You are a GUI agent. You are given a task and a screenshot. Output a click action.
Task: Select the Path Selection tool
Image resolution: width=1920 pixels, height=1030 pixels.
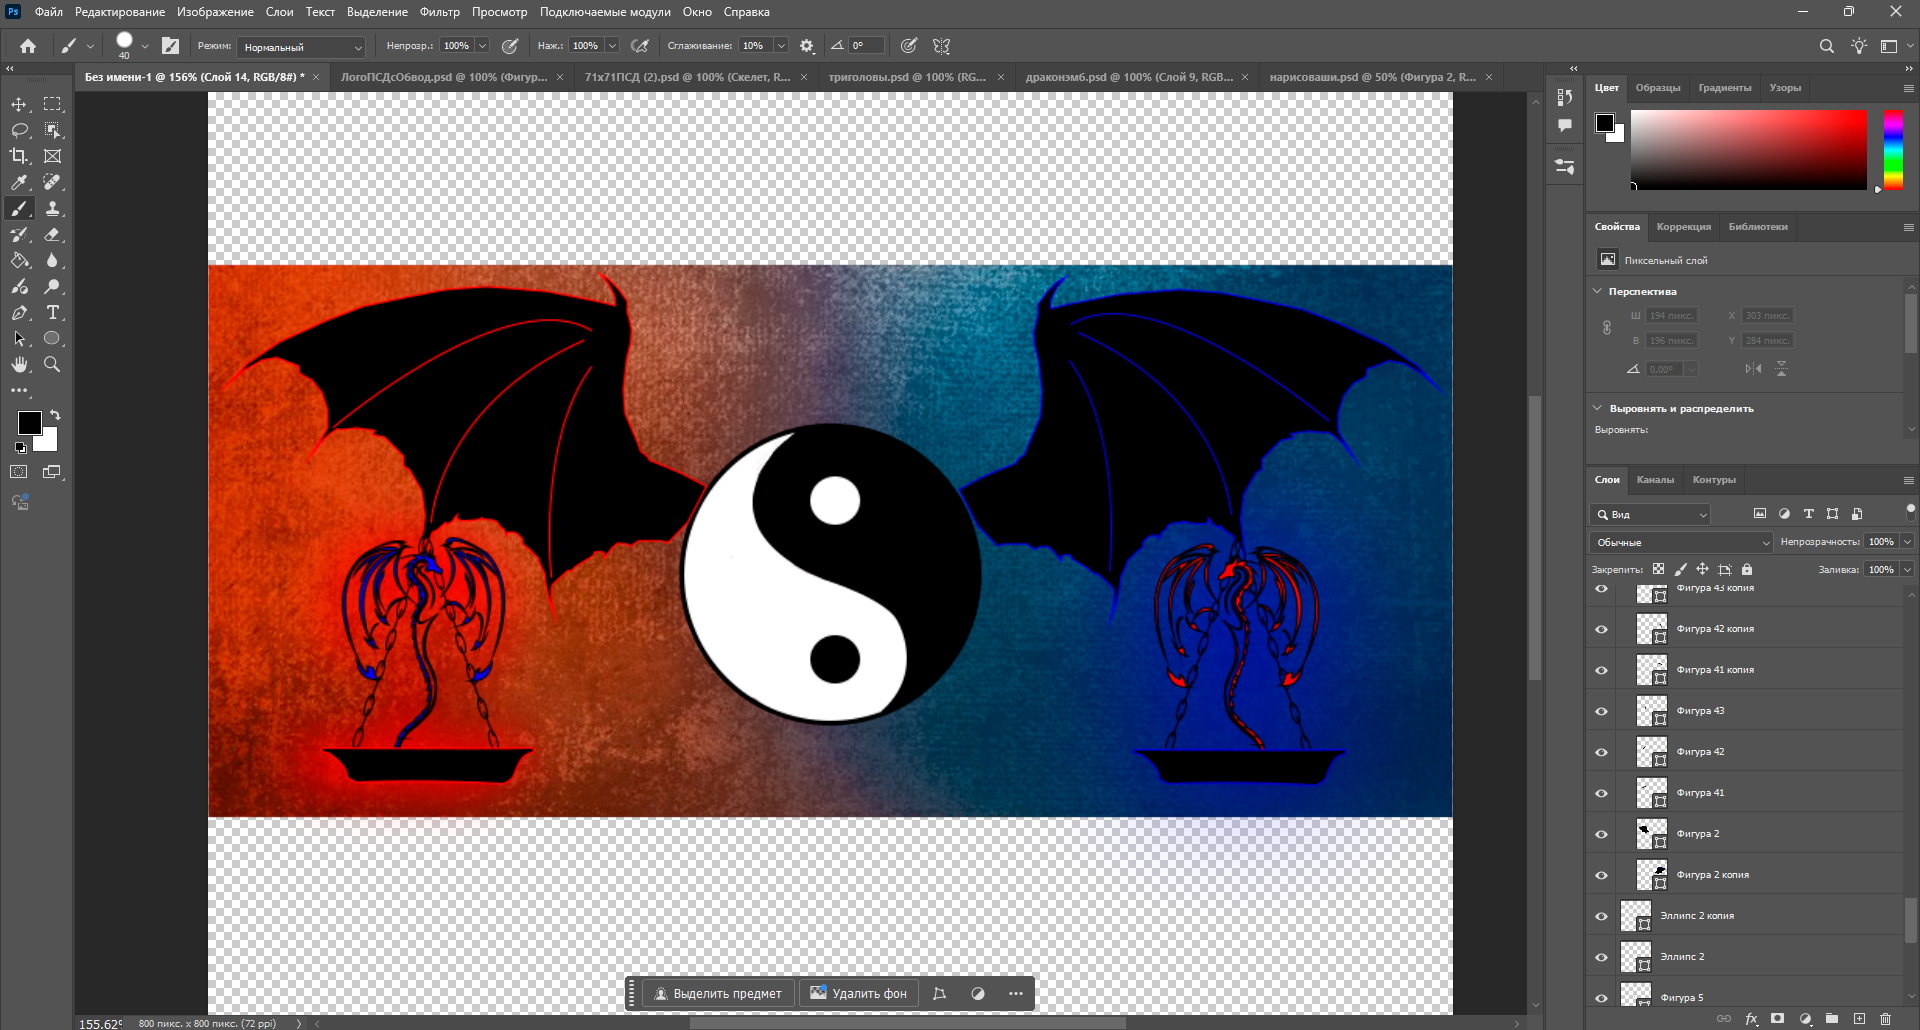[19, 339]
